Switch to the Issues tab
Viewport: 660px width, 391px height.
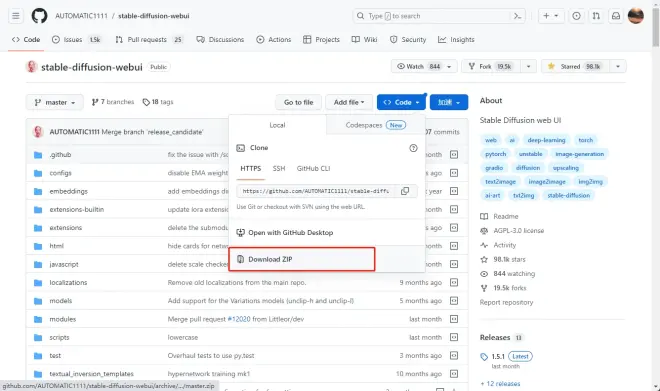(77, 40)
